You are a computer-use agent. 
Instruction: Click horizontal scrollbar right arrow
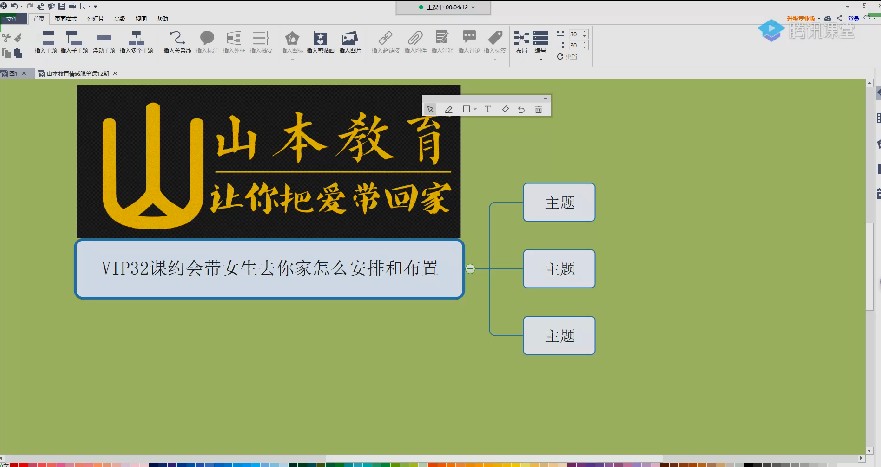click(x=862, y=459)
